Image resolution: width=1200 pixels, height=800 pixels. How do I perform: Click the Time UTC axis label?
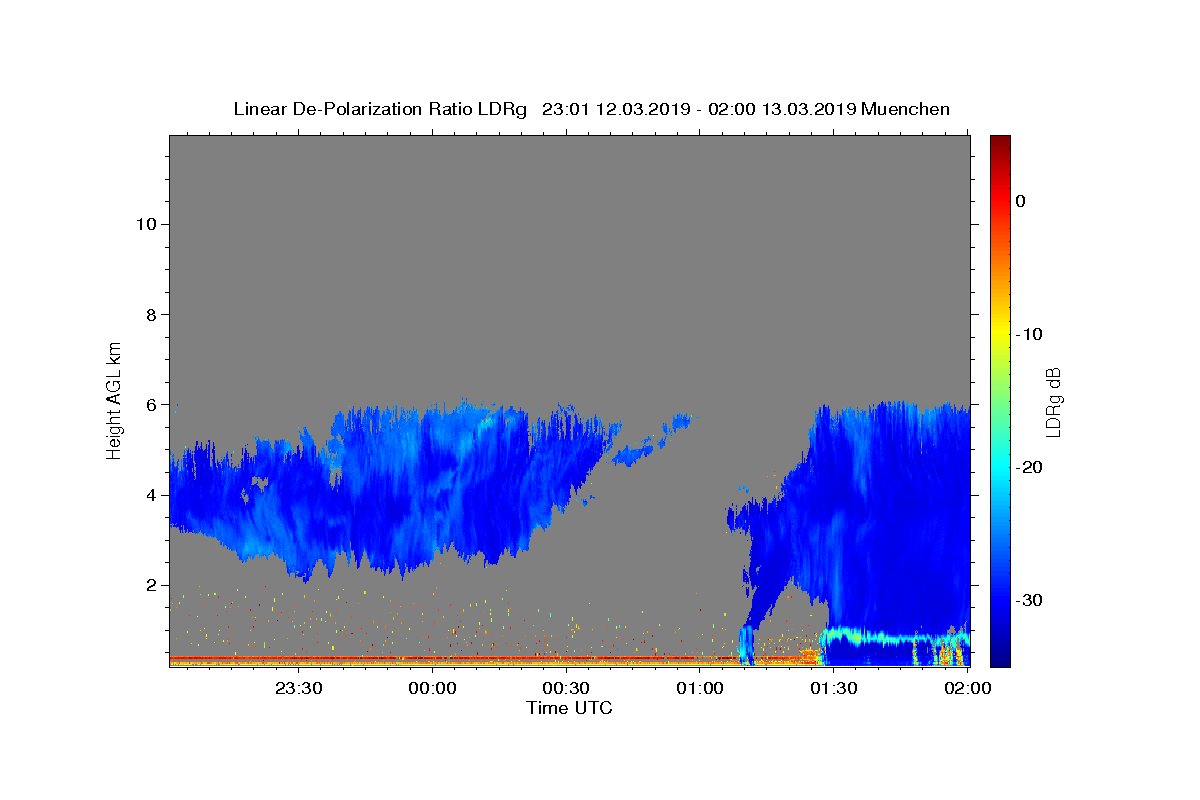(569, 708)
